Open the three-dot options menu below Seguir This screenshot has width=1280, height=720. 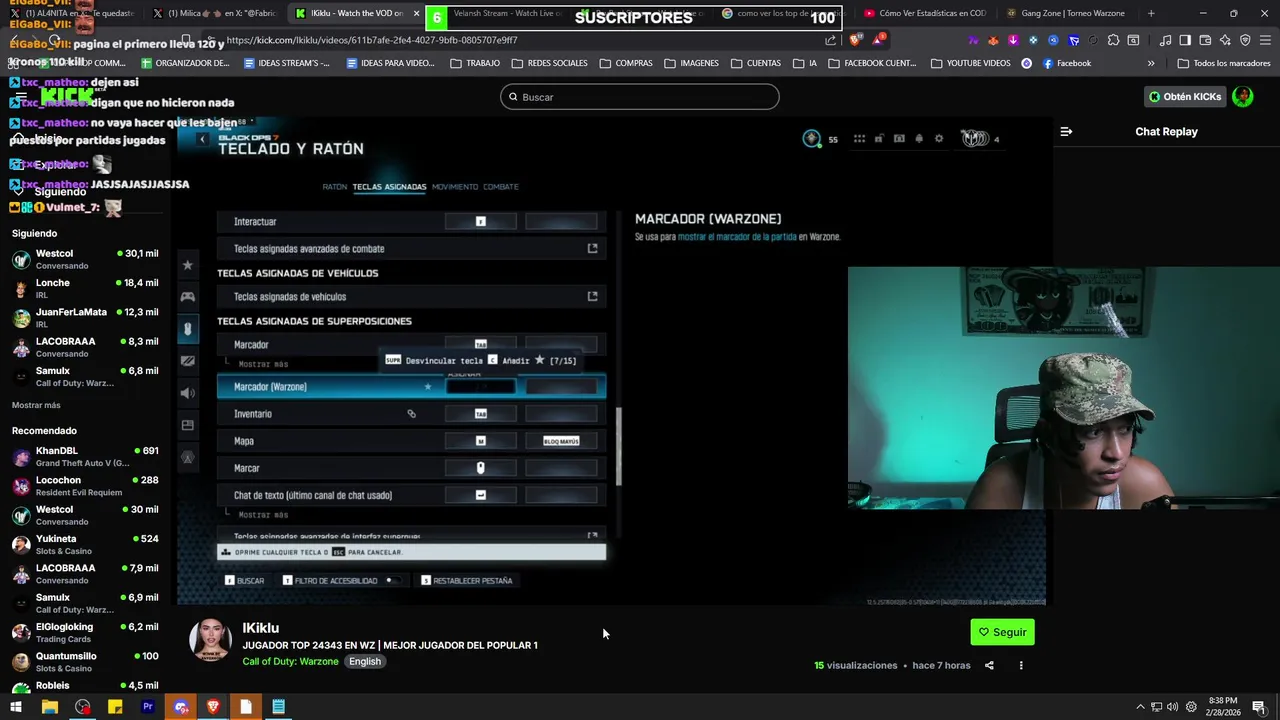pyautogui.click(x=1021, y=665)
